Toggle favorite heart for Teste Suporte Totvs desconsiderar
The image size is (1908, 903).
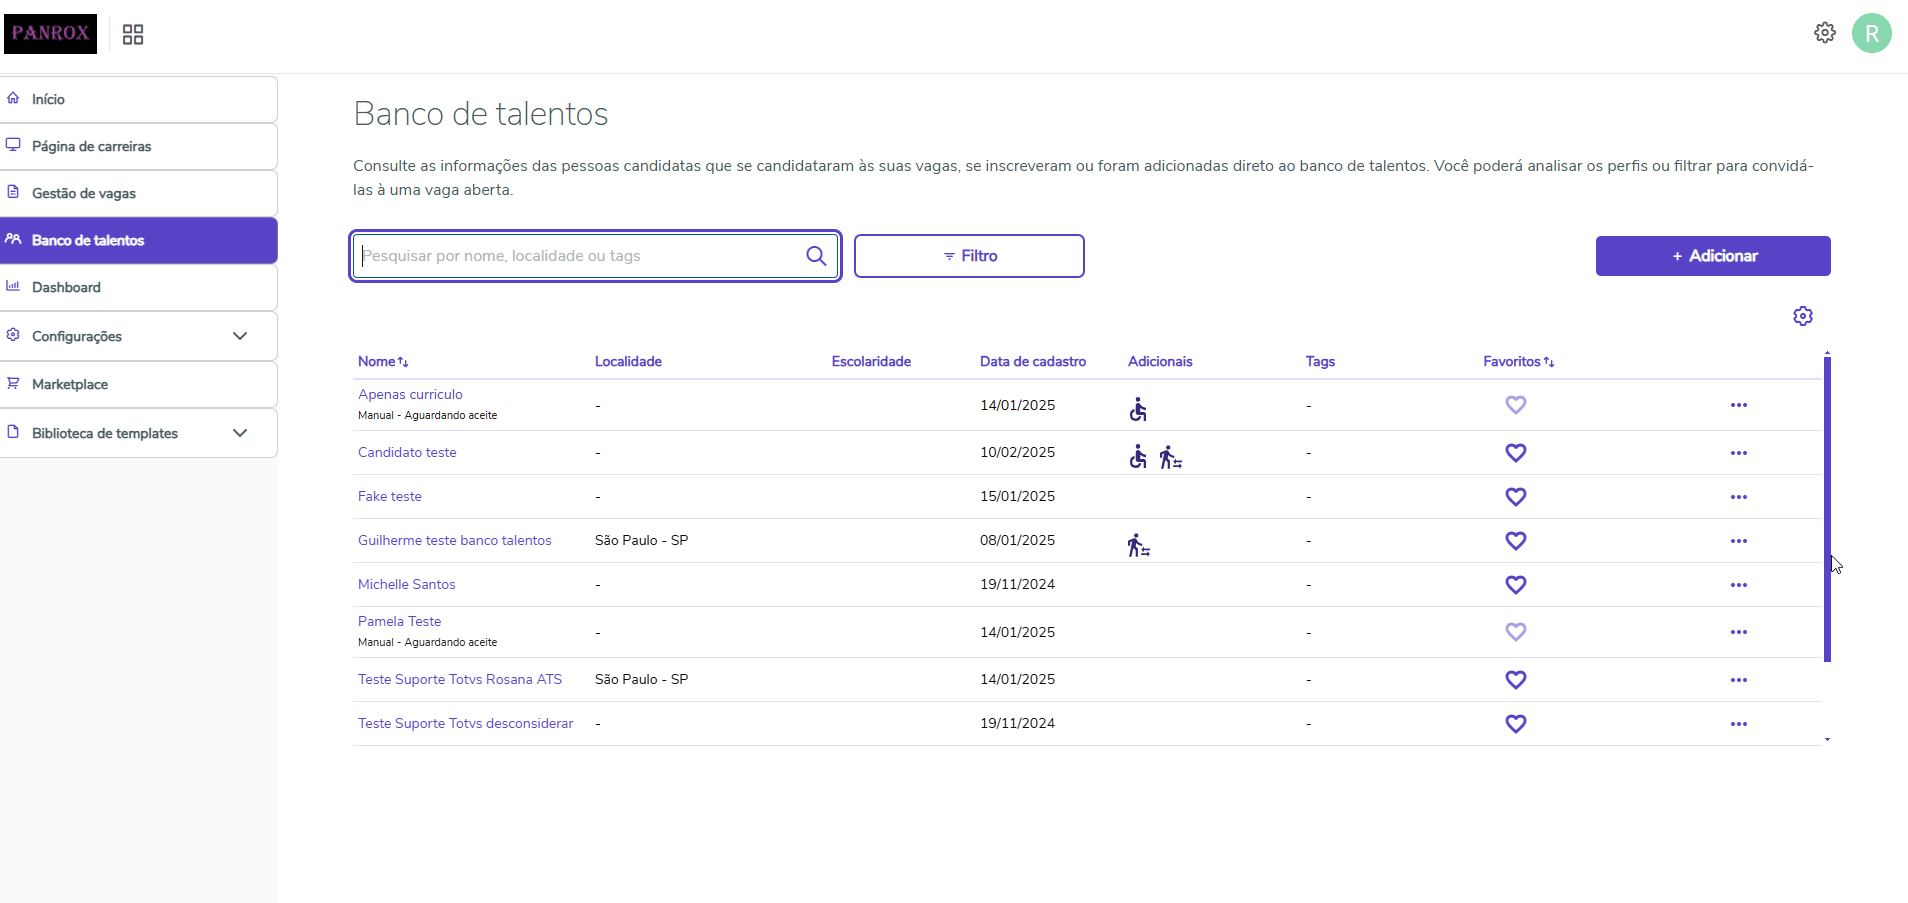coord(1516,724)
